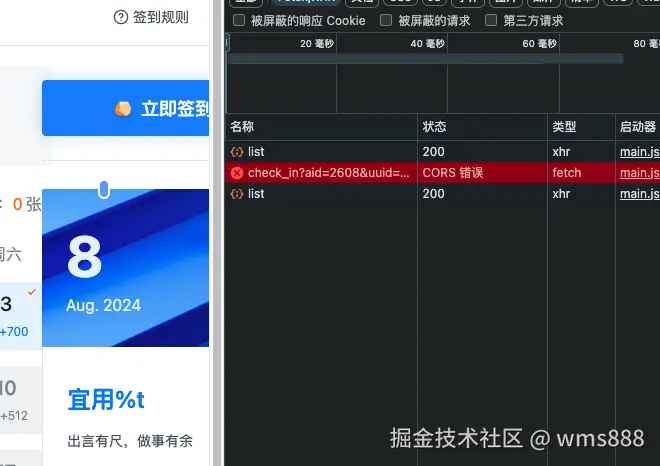
Task: Click the 40 毫秒 timeline marker
Action: (x=427, y=43)
